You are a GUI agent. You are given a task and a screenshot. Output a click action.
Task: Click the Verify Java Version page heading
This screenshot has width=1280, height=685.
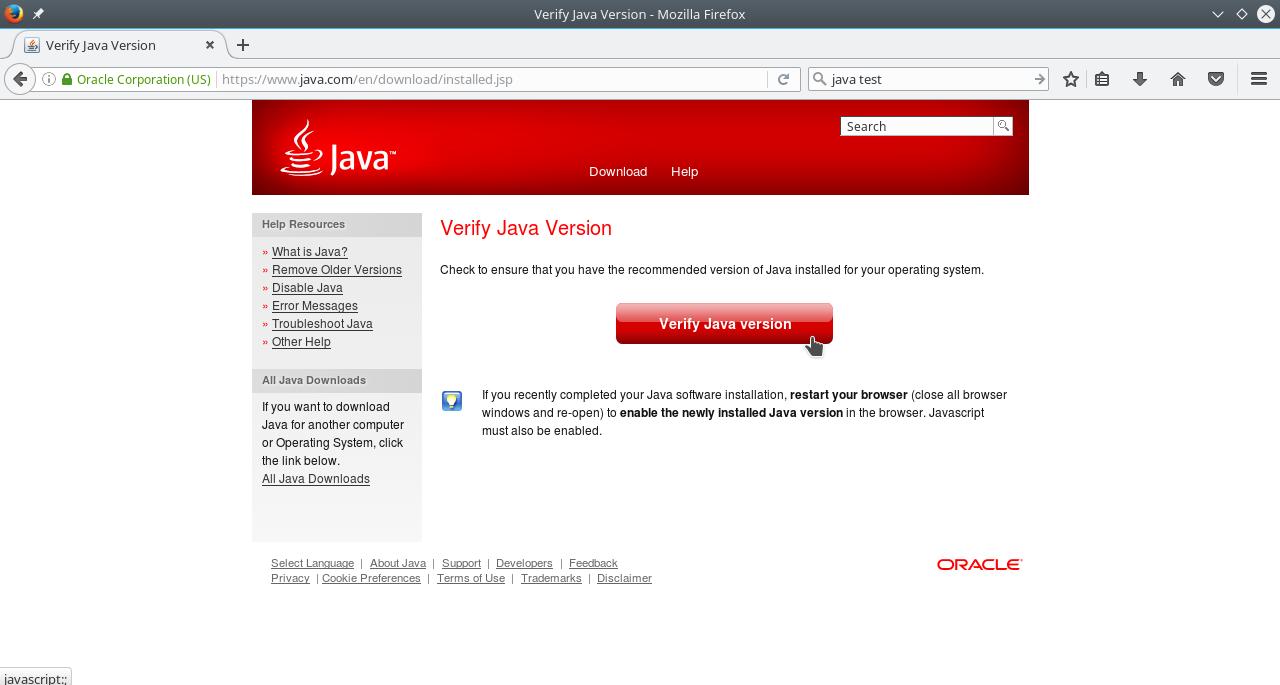(x=526, y=228)
